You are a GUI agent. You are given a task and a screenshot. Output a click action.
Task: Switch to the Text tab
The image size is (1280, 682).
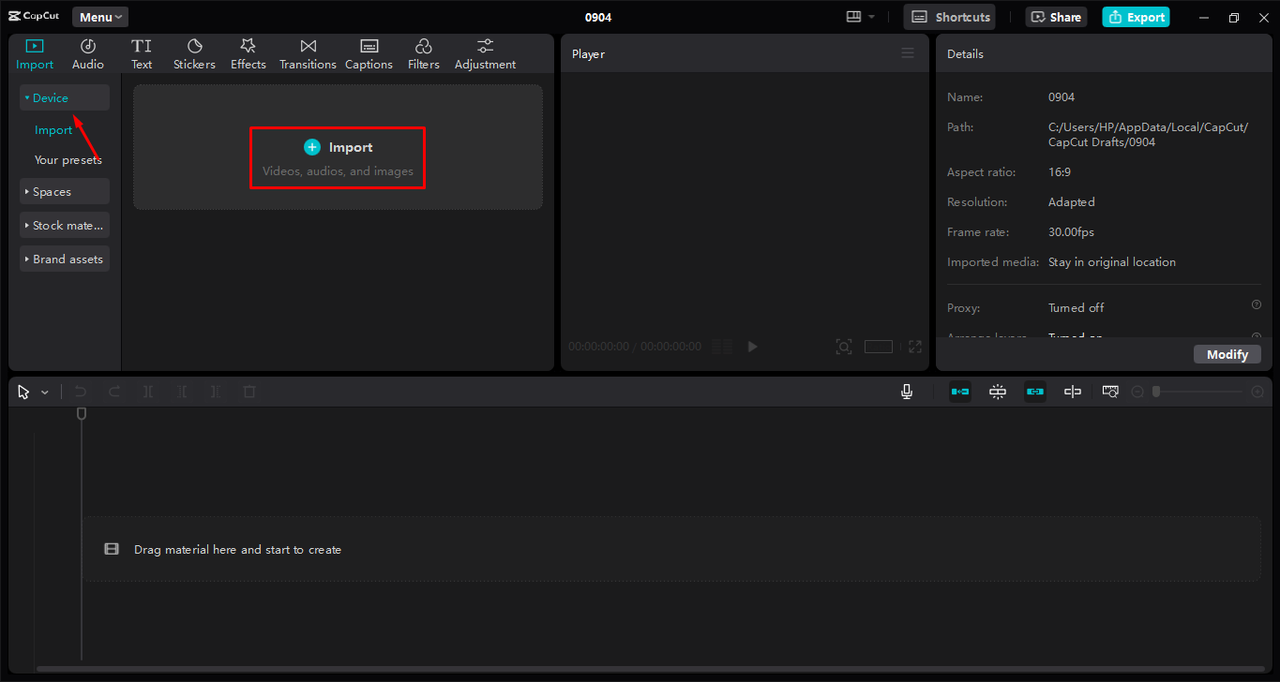pos(142,54)
